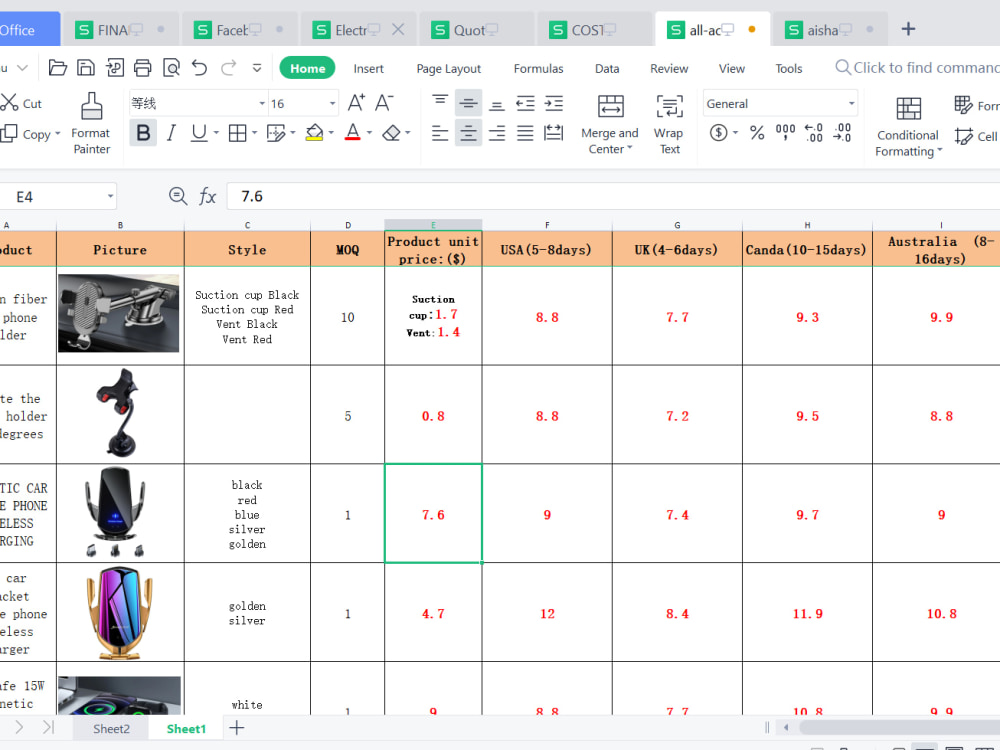Click the Save document icon

click(x=85, y=68)
